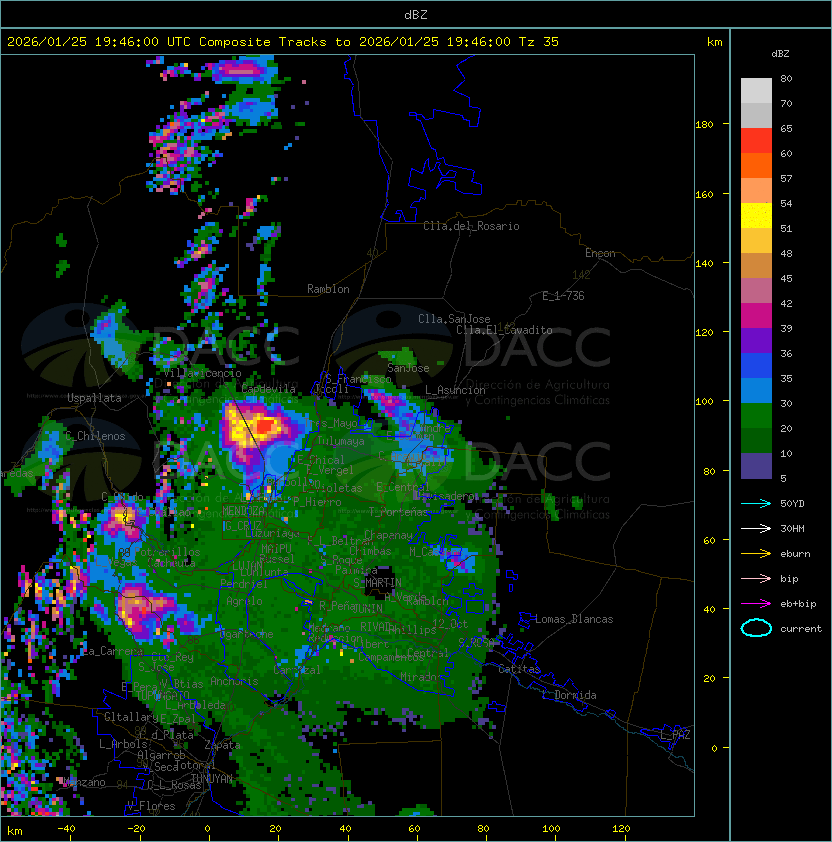Click the 'dBZ' heading above color scale

pyautogui.click(x=780, y=54)
